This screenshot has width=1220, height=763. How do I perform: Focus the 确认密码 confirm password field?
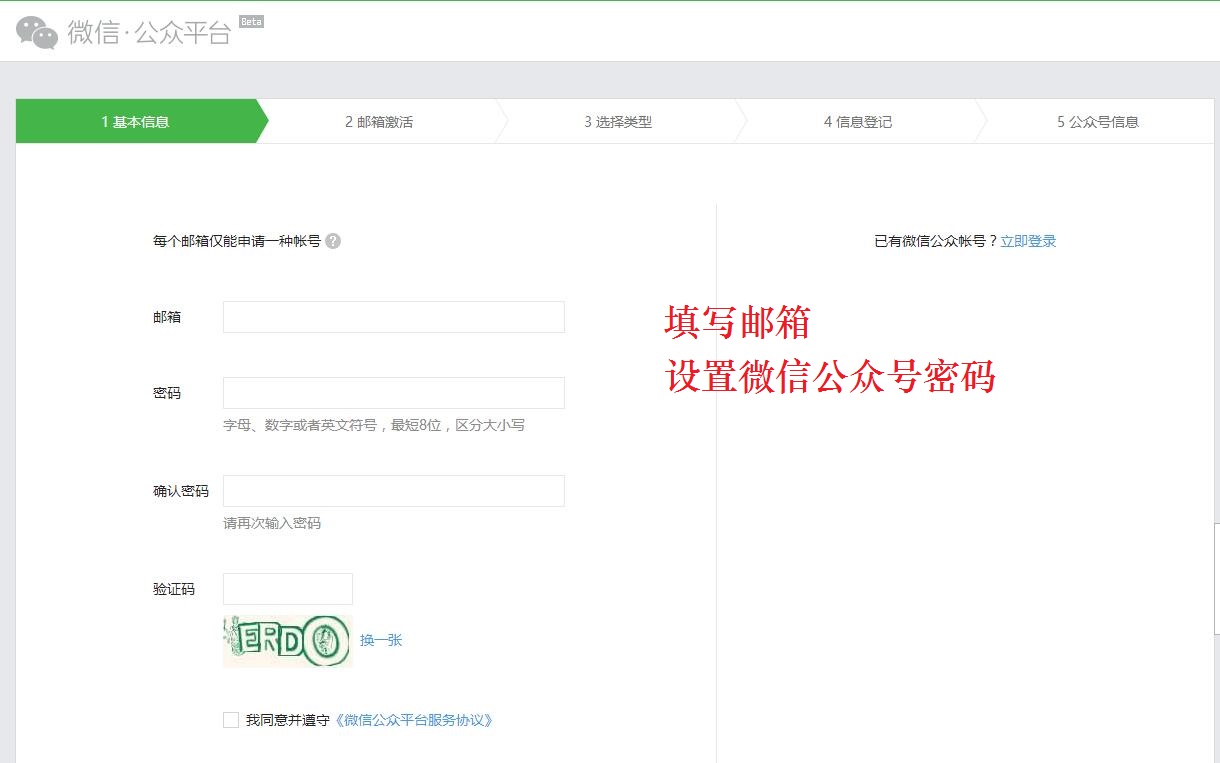coord(394,491)
